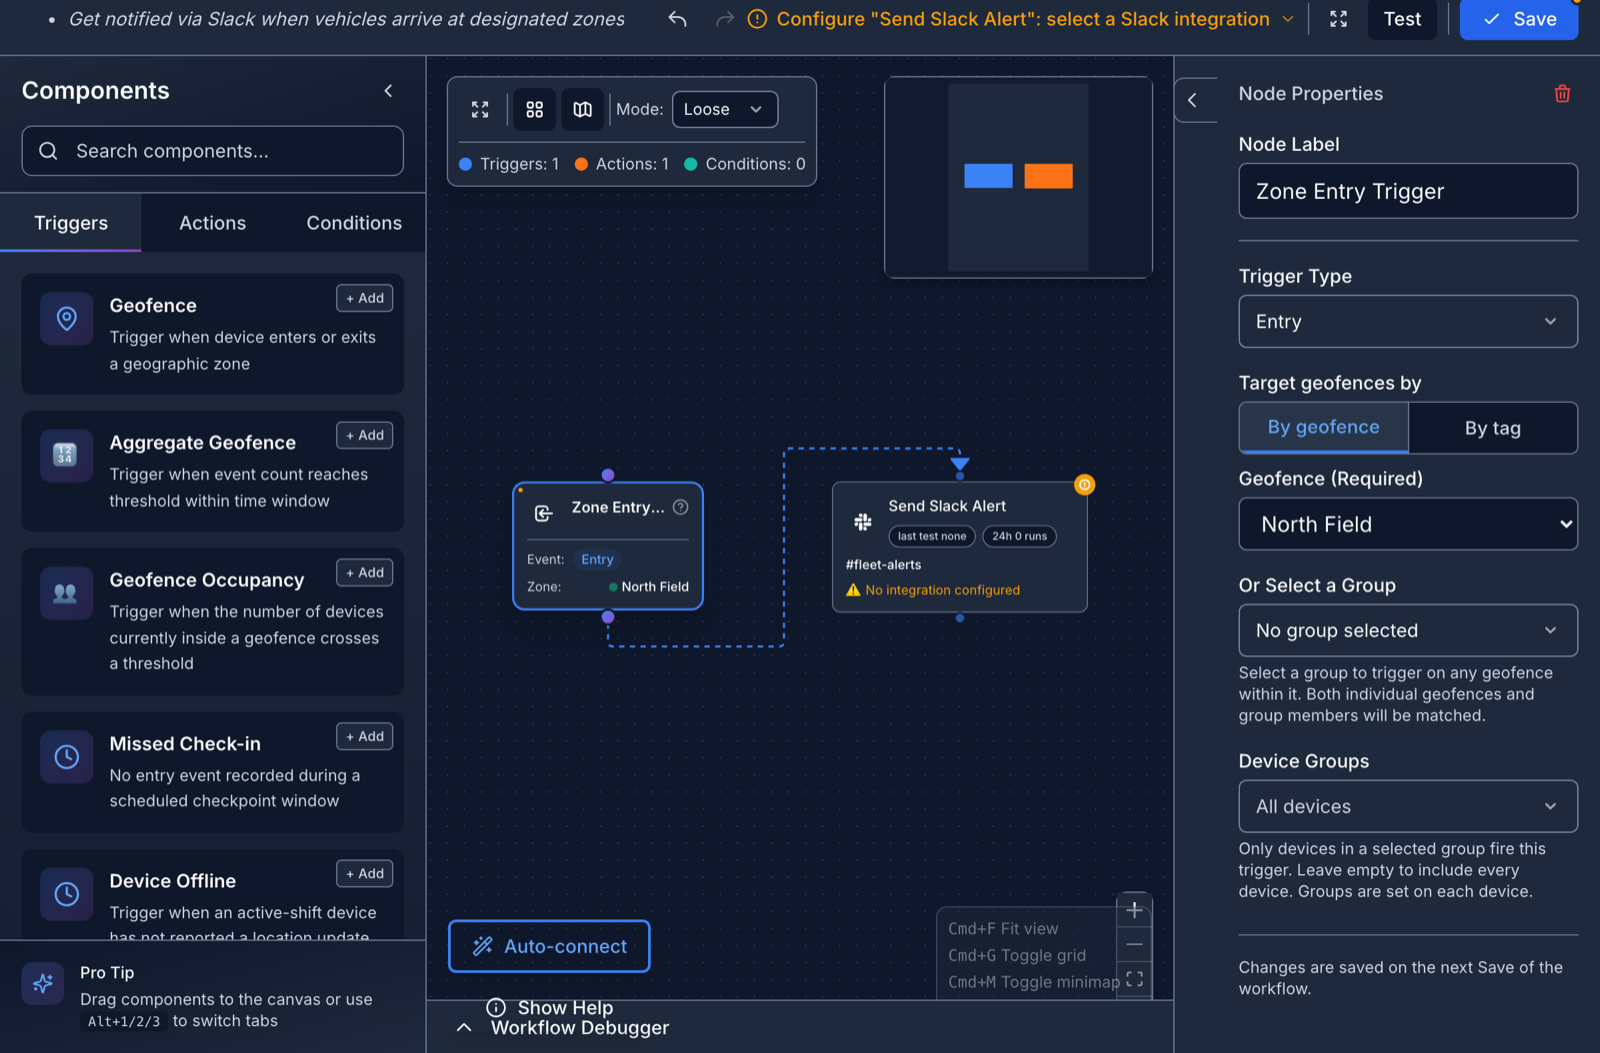Zoom out with the minus button
This screenshot has height=1053, width=1600.
[x=1134, y=944]
